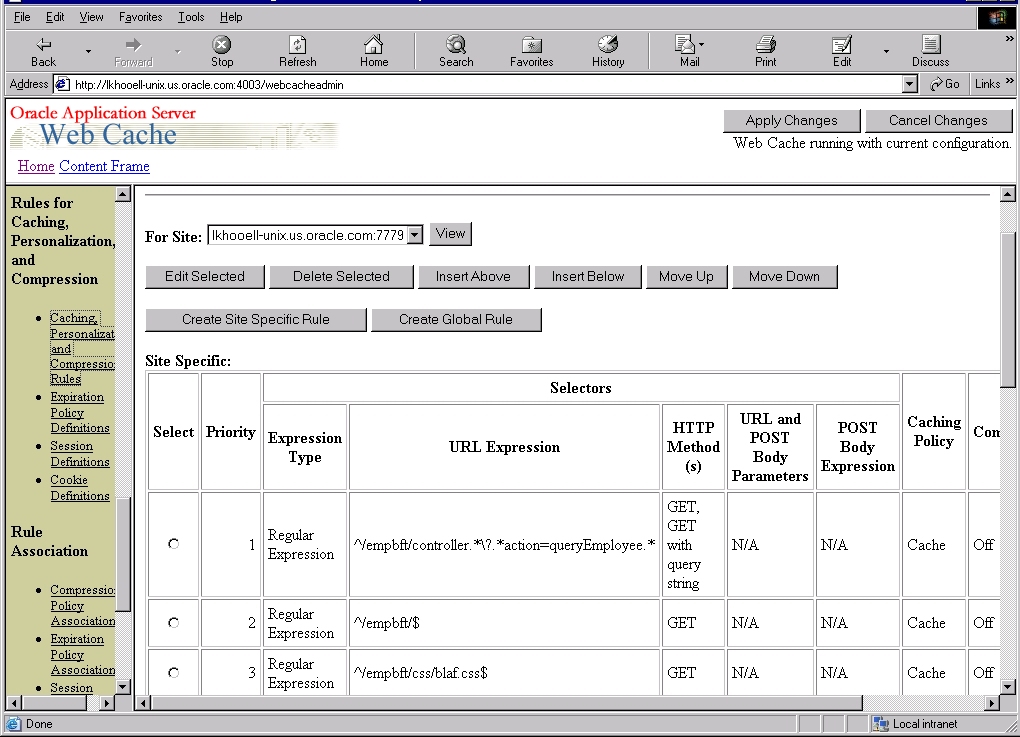Click the sidebar scroll down arrow
The image size is (1020, 737).
tap(122, 687)
